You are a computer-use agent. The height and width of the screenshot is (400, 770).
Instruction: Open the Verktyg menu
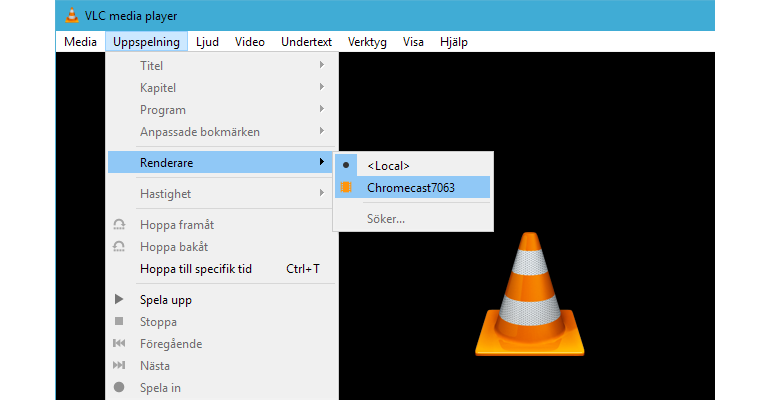click(x=367, y=42)
